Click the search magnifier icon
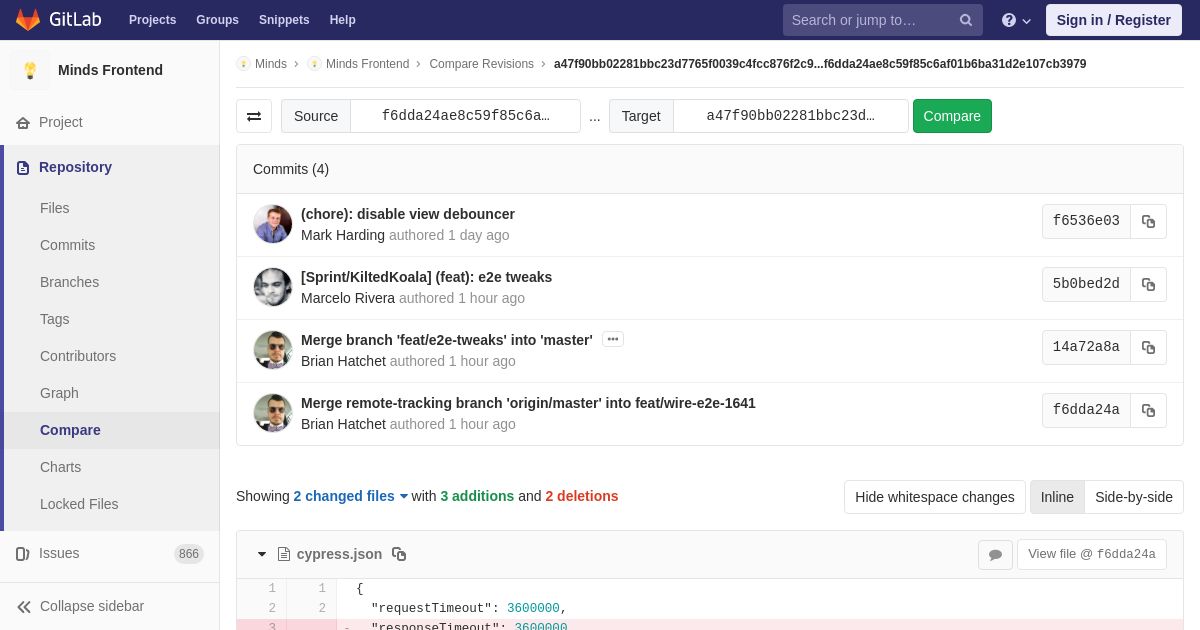The height and width of the screenshot is (630, 1200). point(965,20)
